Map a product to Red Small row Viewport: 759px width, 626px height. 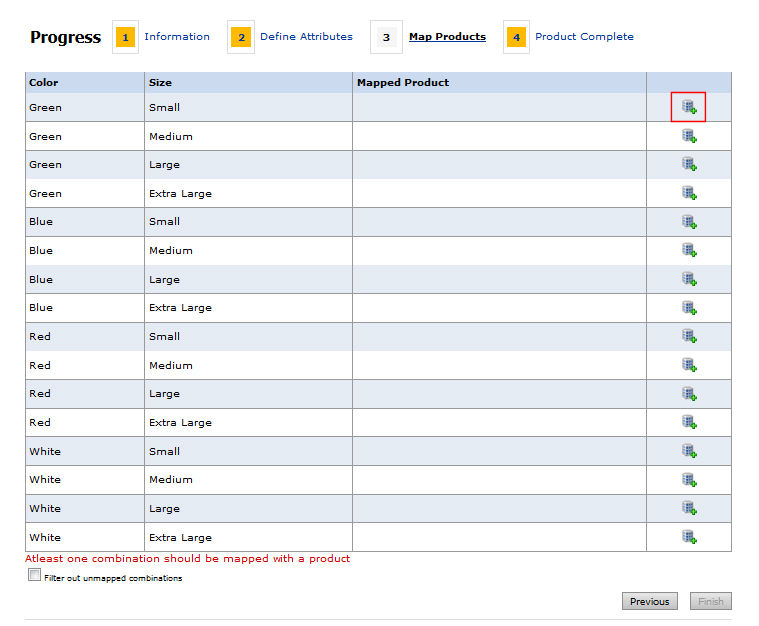click(x=689, y=336)
